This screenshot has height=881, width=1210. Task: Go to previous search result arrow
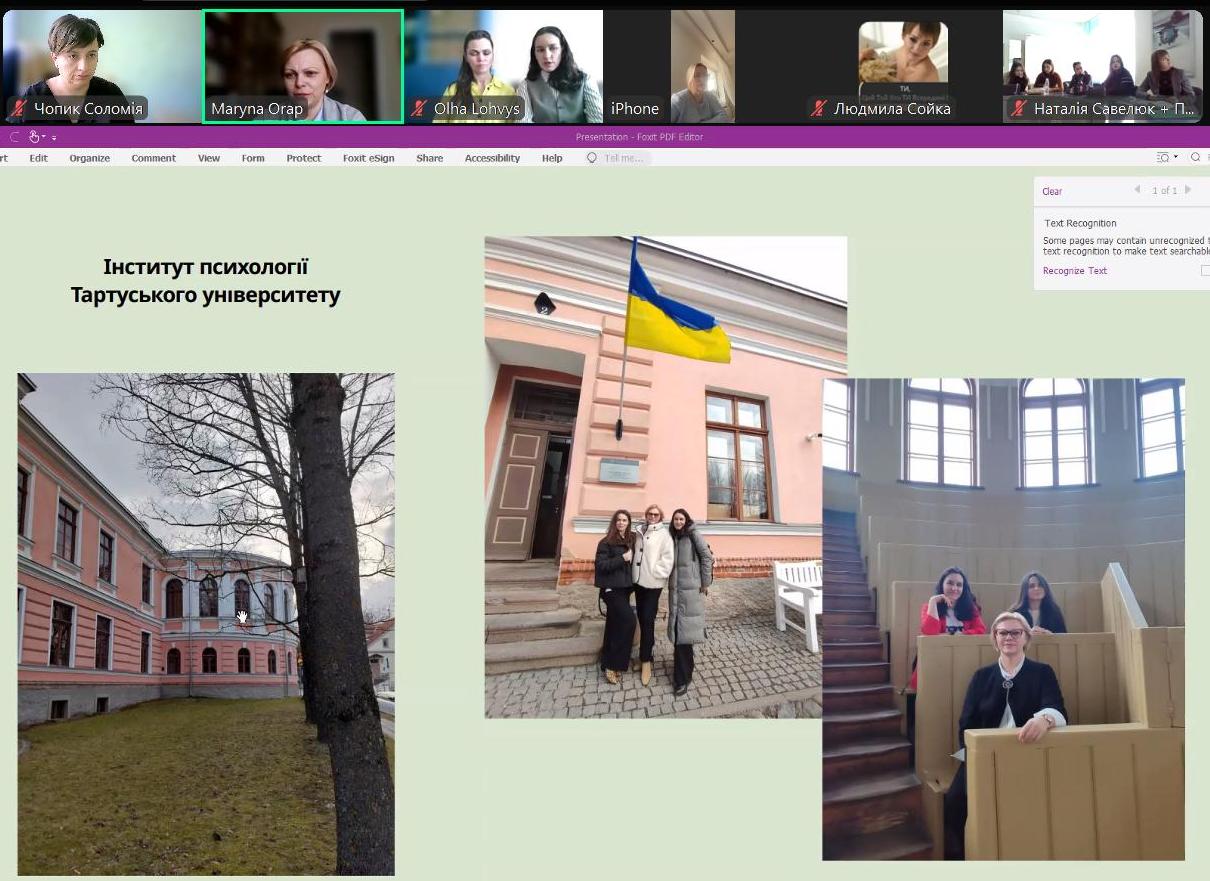coord(1137,190)
